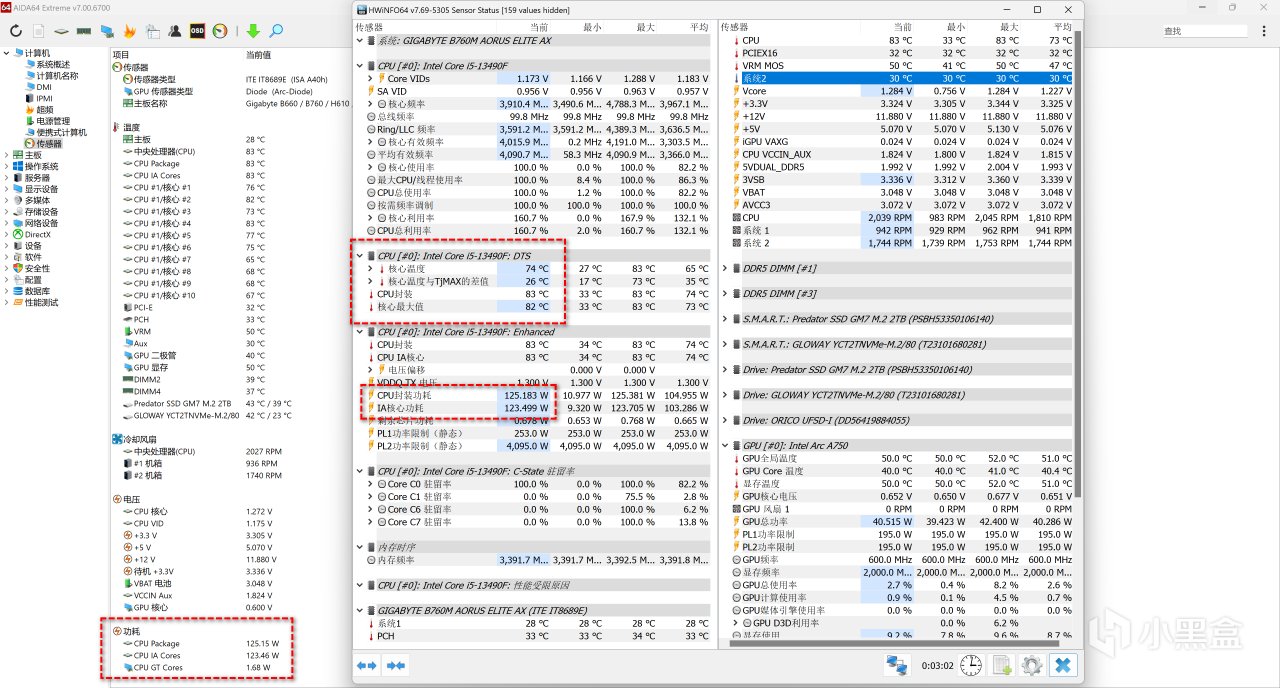Click the HWiNFO clock reset icon
This screenshot has height=688, width=1280.
pos(971,665)
